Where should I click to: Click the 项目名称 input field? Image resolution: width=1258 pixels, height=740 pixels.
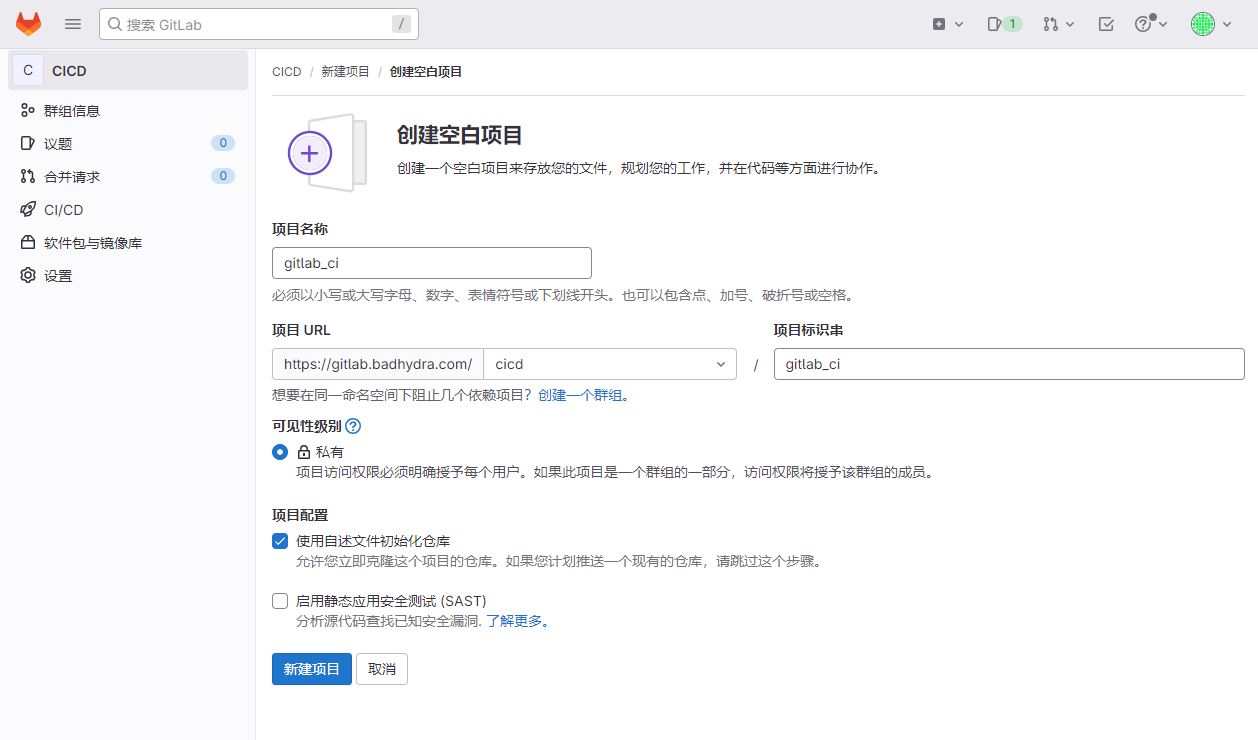(432, 263)
